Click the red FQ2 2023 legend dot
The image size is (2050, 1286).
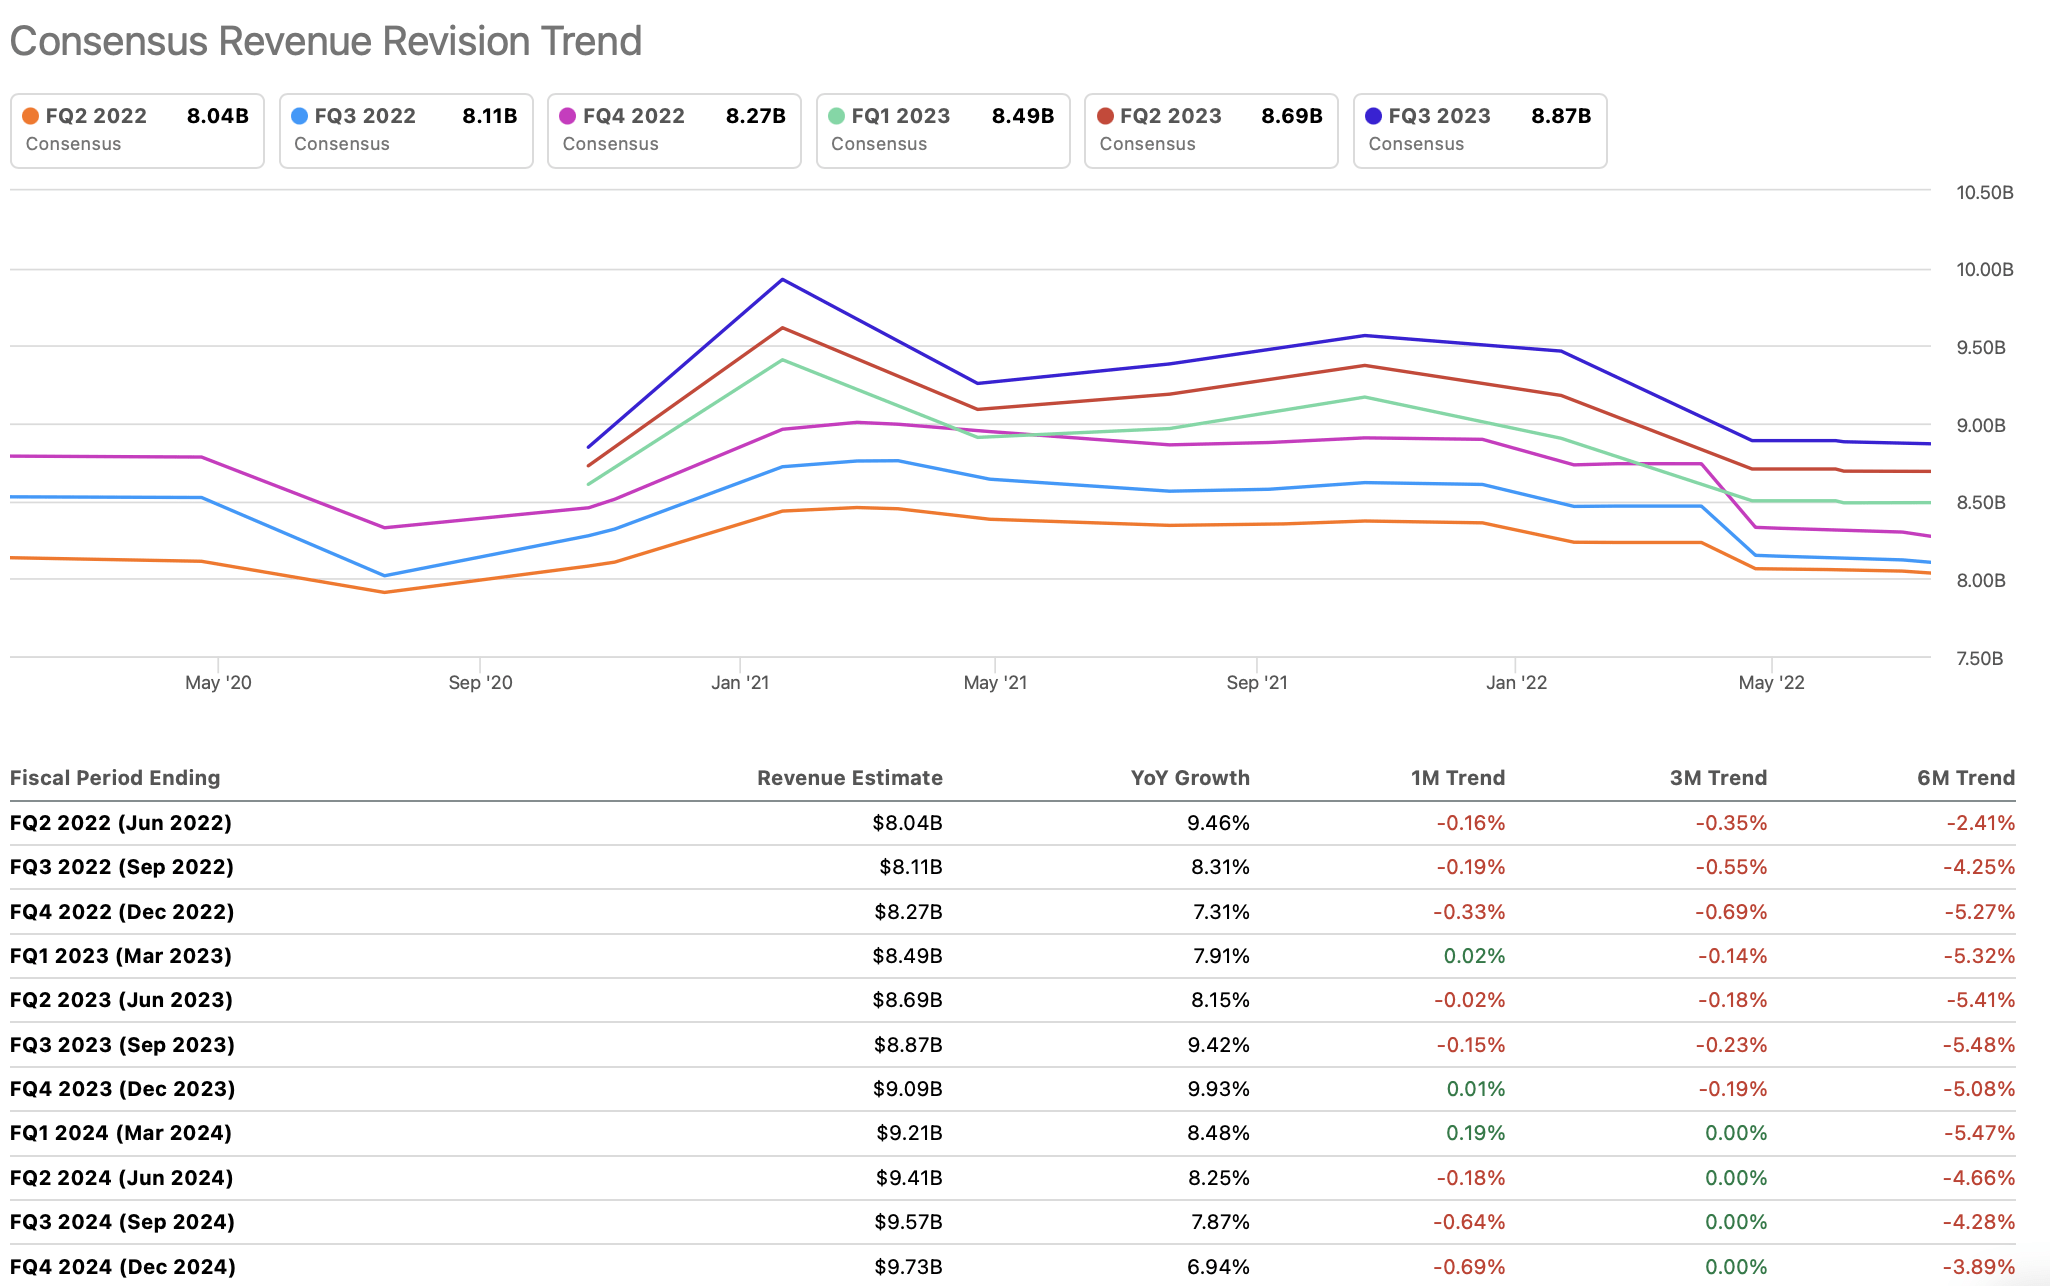click(1105, 116)
